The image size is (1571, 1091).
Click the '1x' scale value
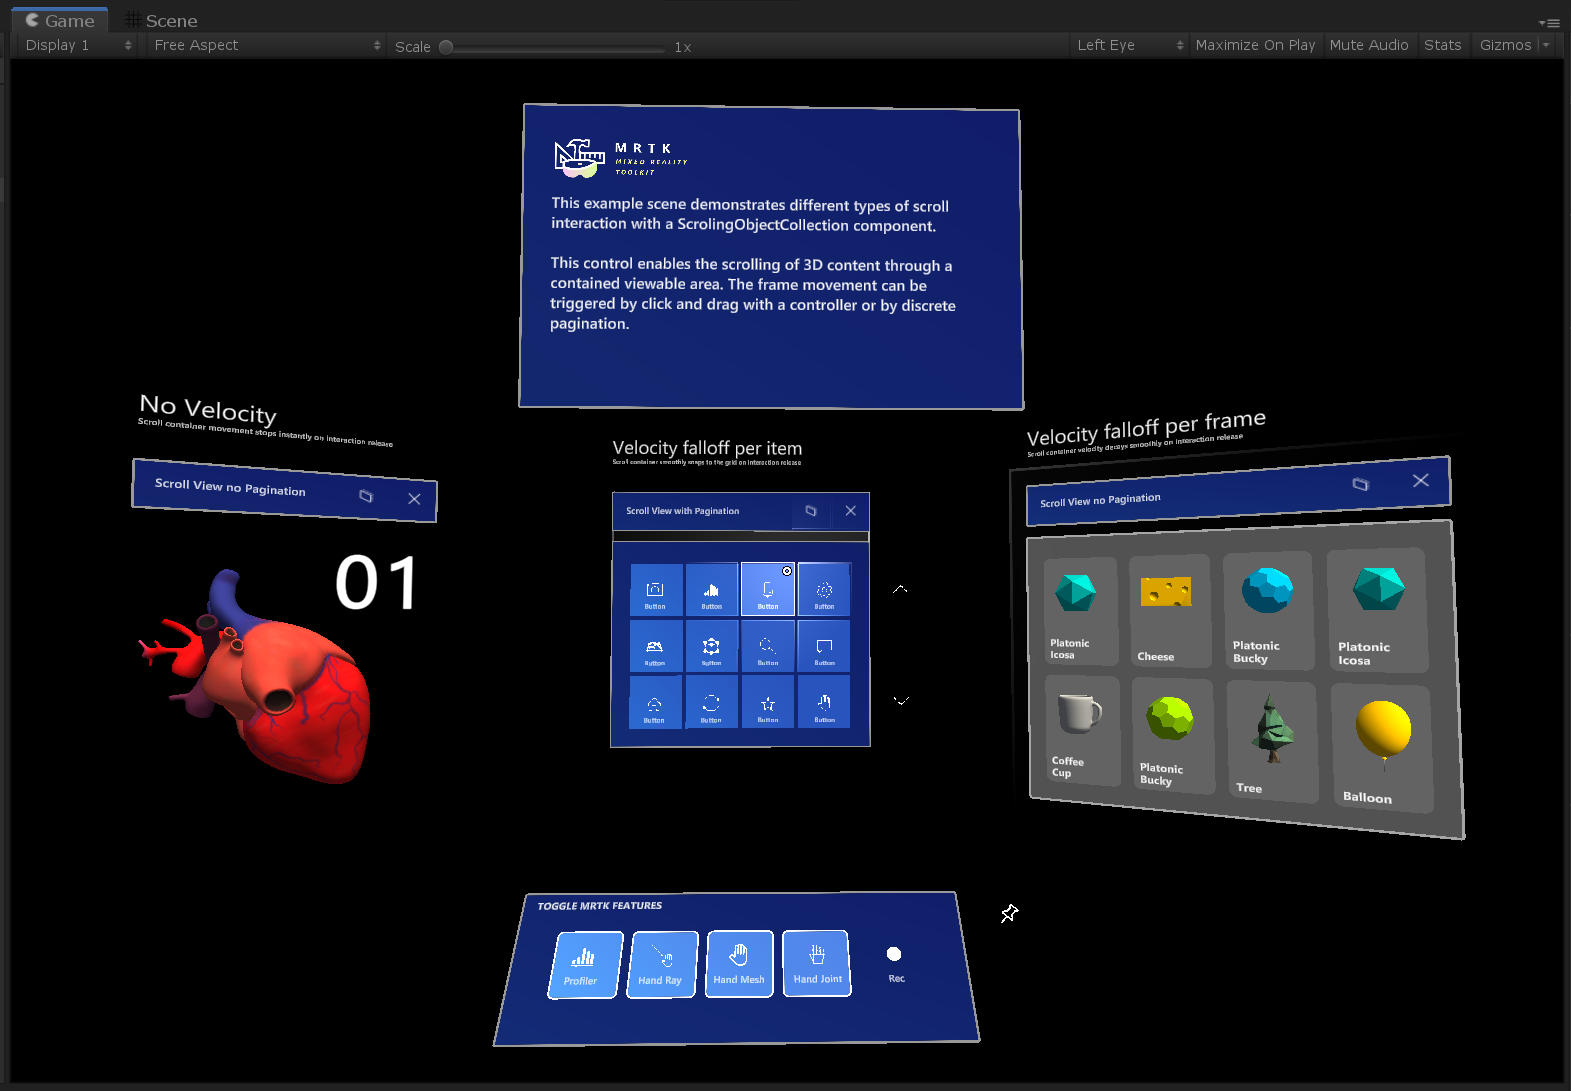click(683, 47)
